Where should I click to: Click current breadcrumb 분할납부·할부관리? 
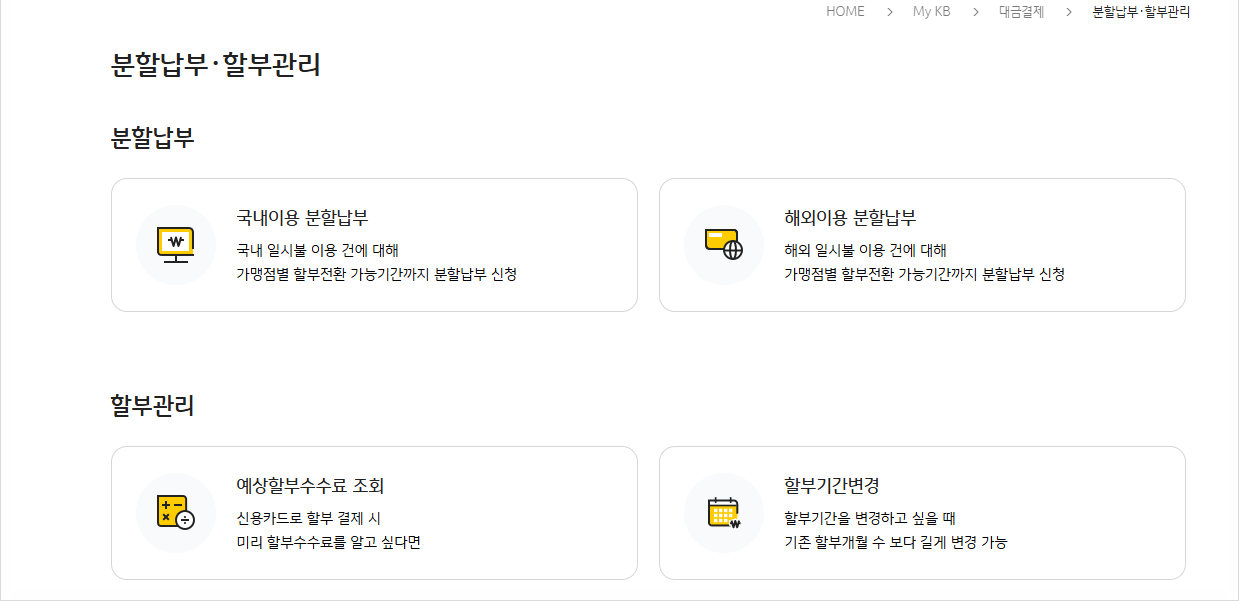click(x=1141, y=12)
